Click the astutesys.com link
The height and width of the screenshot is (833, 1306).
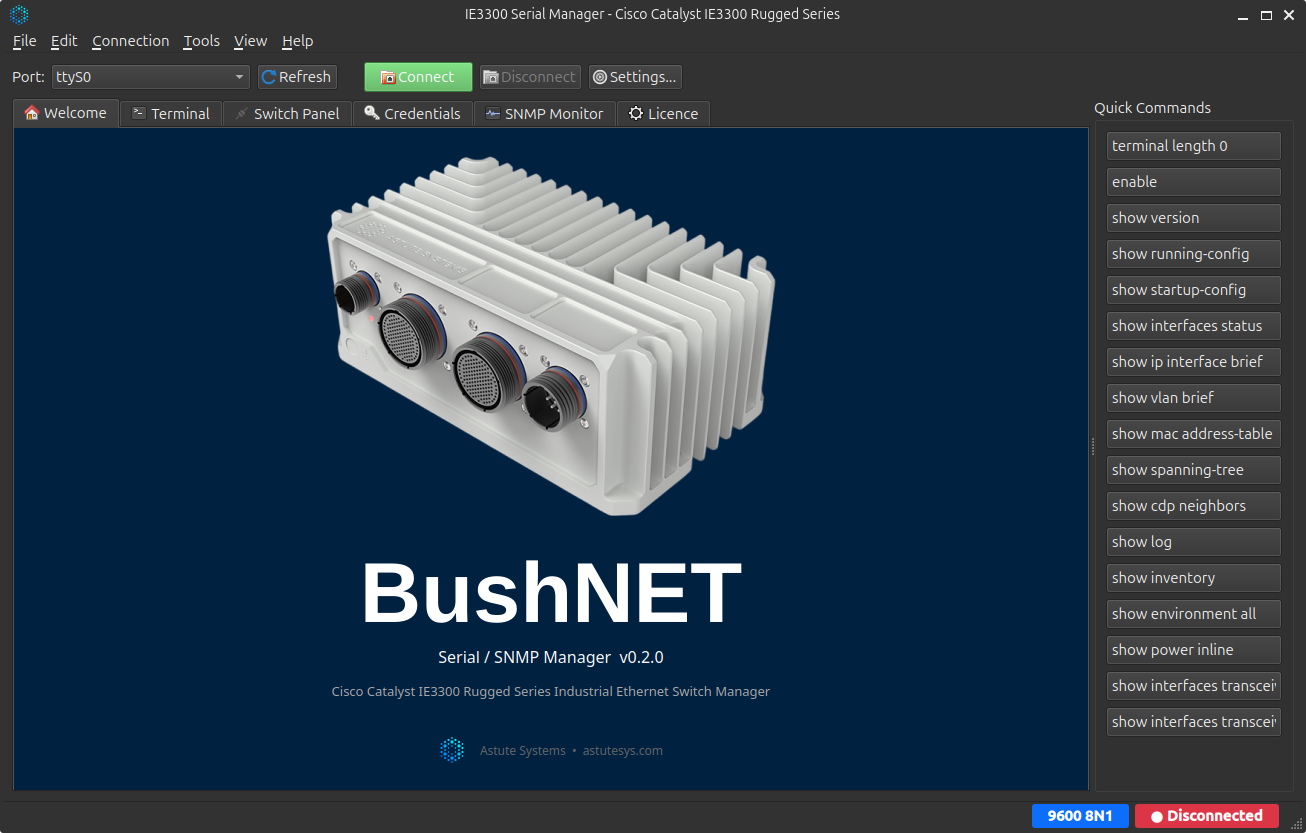622,750
